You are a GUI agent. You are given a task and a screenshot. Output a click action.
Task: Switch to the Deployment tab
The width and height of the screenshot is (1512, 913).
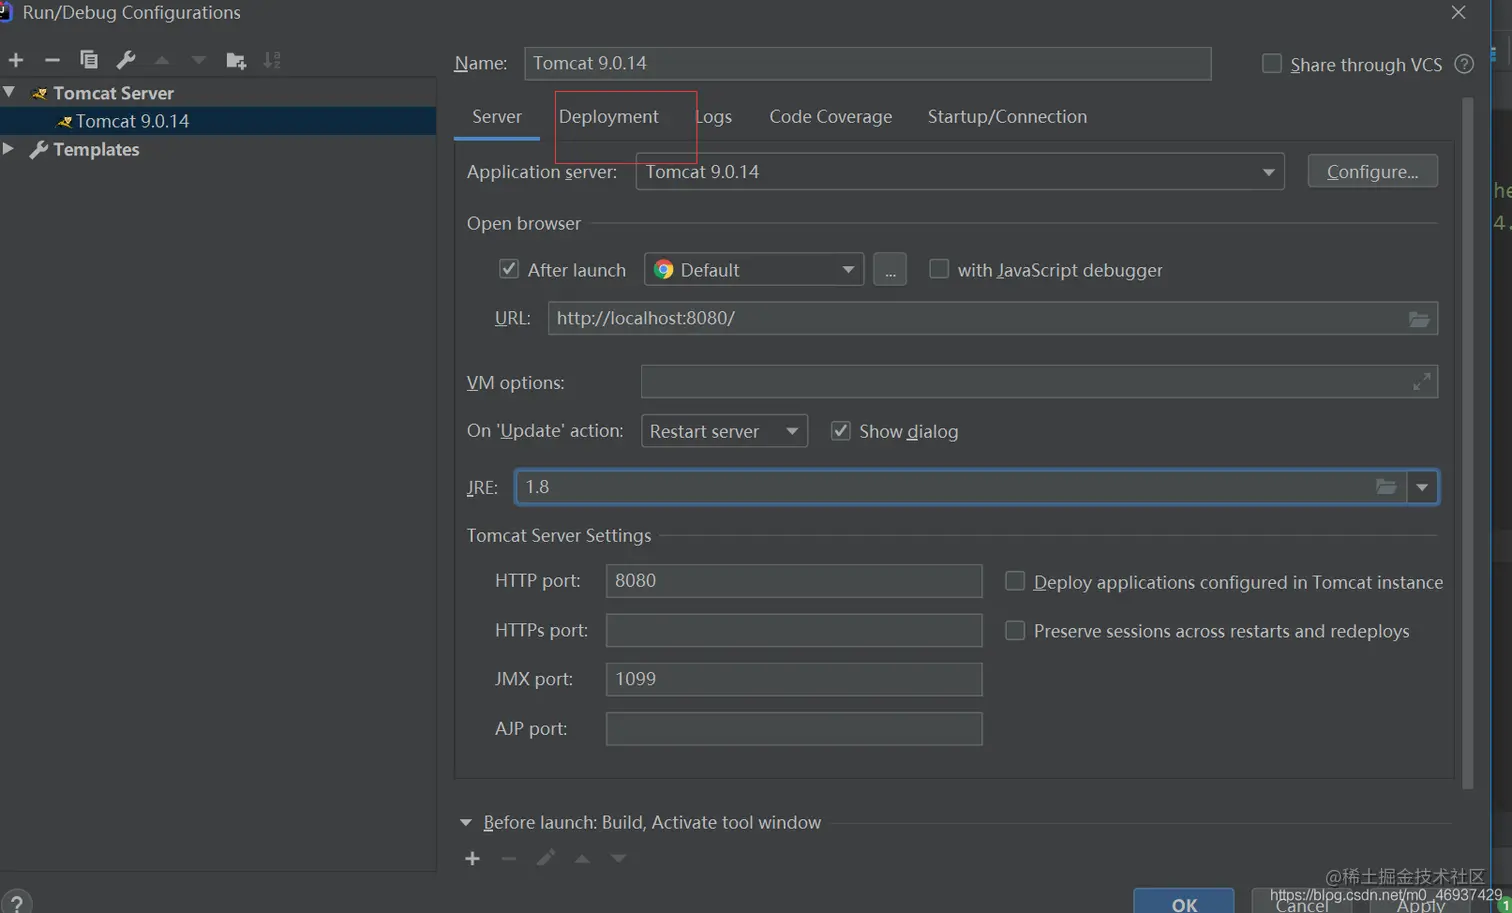pyautogui.click(x=609, y=116)
